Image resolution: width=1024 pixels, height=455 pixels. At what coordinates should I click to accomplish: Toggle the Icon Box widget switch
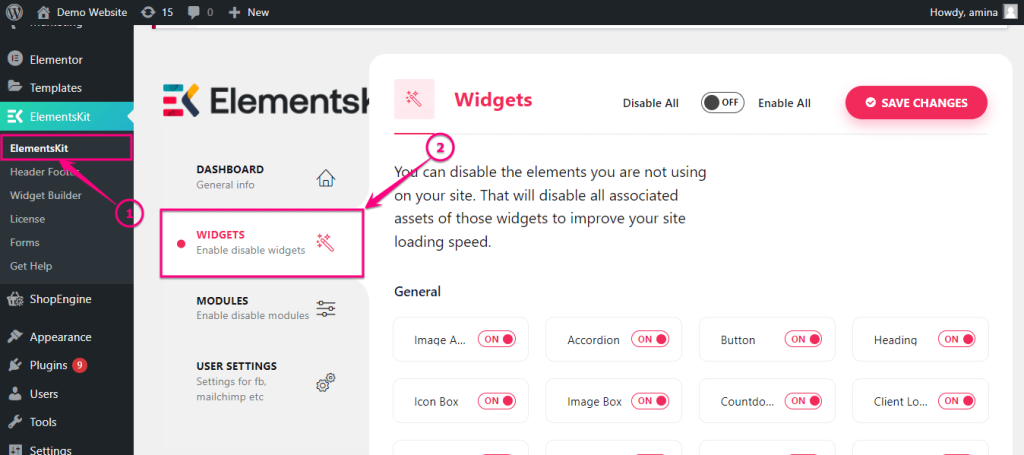point(496,401)
